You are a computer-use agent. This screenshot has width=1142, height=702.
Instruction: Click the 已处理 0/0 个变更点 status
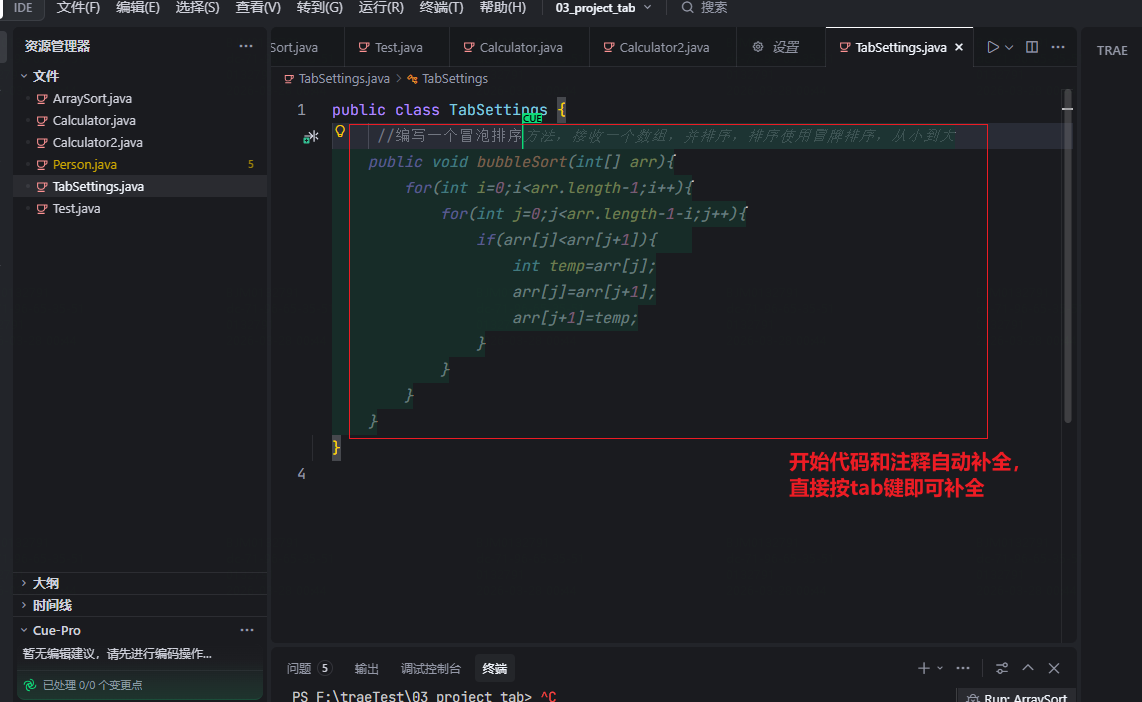[92, 685]
